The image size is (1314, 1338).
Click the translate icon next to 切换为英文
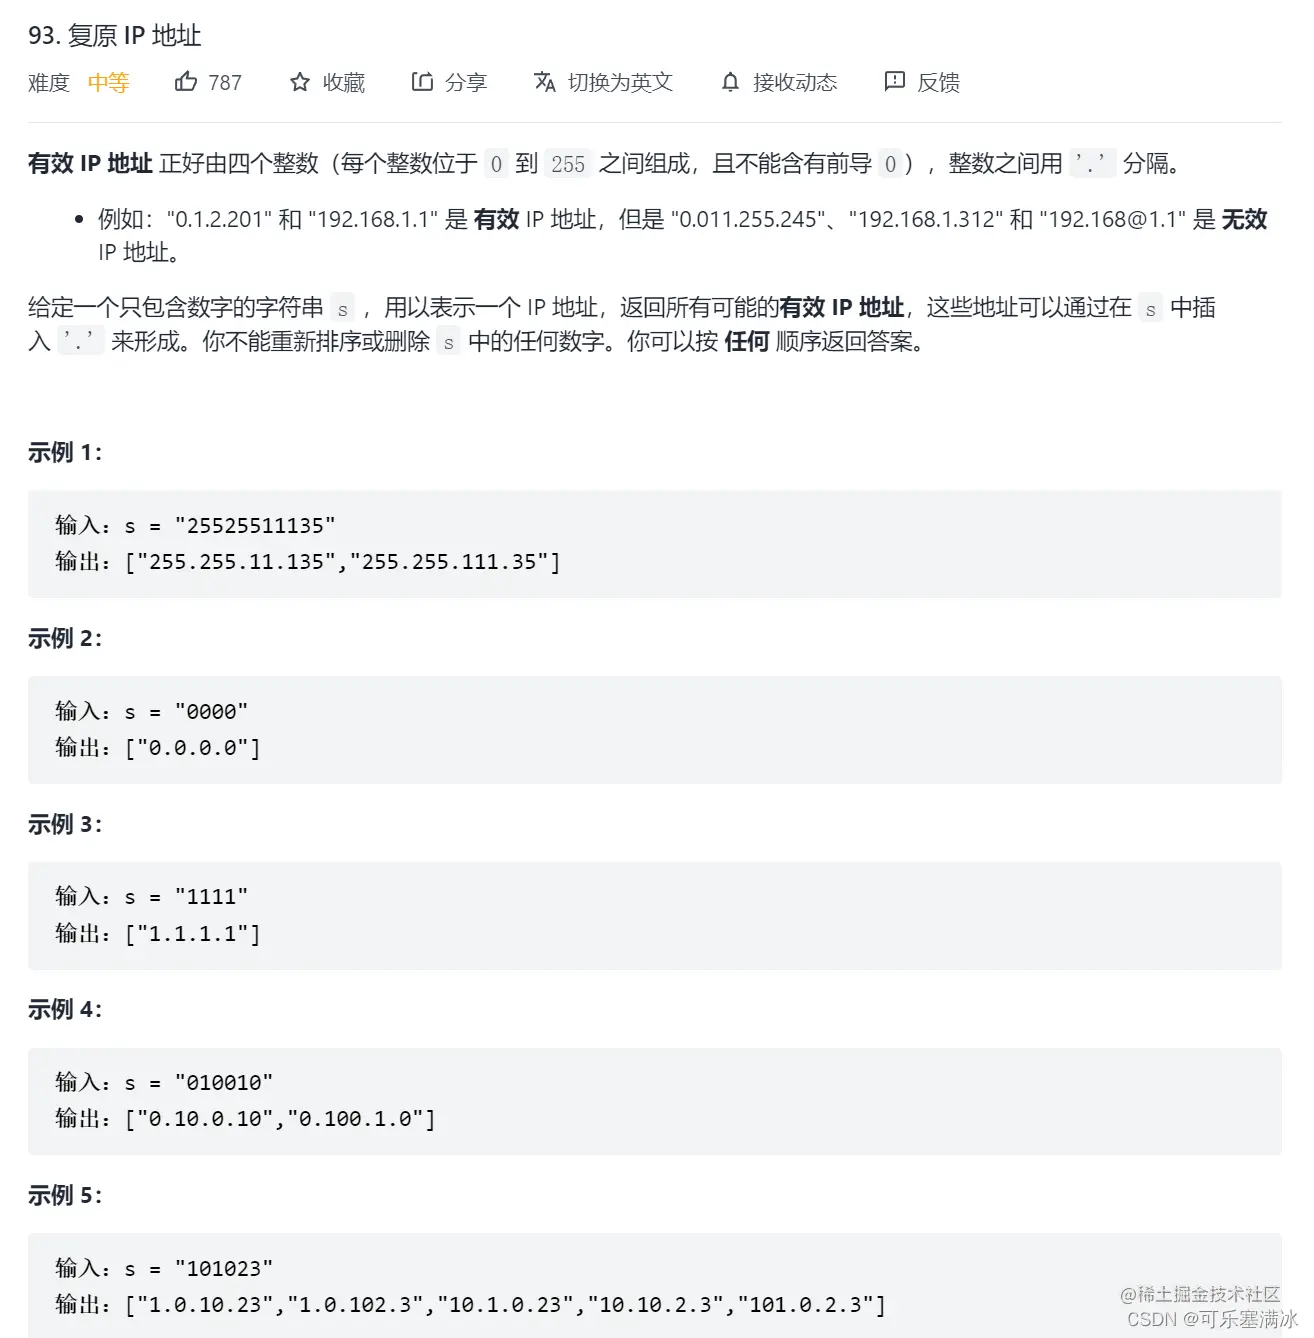click(x=545, y=82)
